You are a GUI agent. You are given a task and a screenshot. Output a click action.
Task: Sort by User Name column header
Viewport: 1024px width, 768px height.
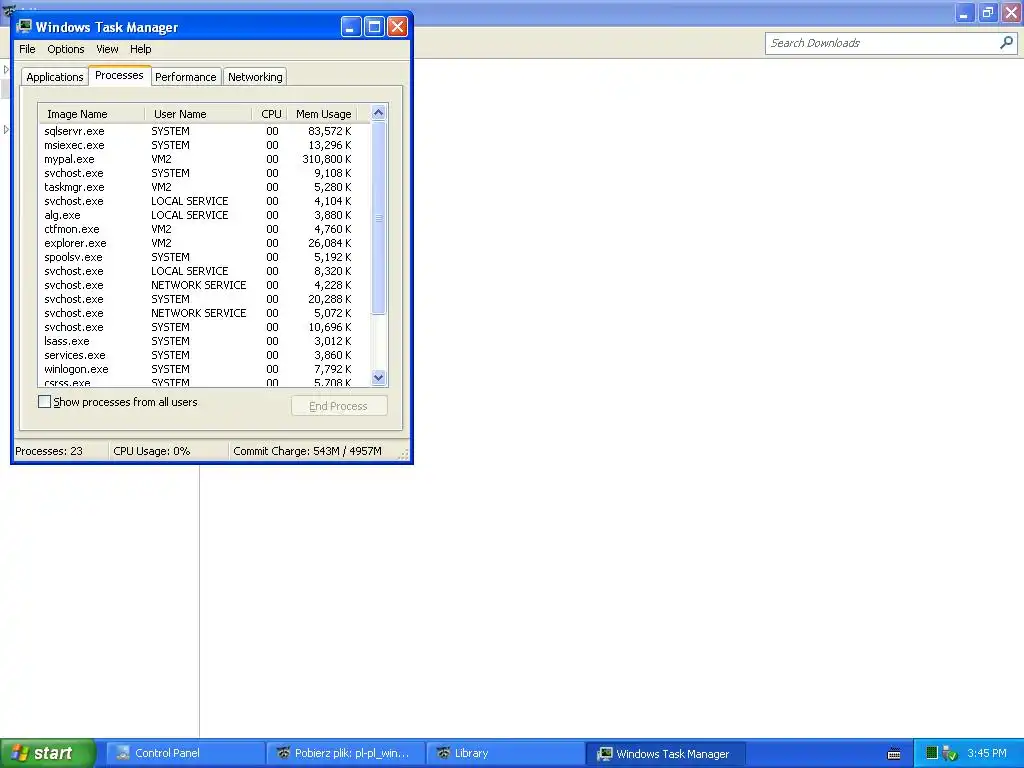pyautogui.click(x=198, y=114)
